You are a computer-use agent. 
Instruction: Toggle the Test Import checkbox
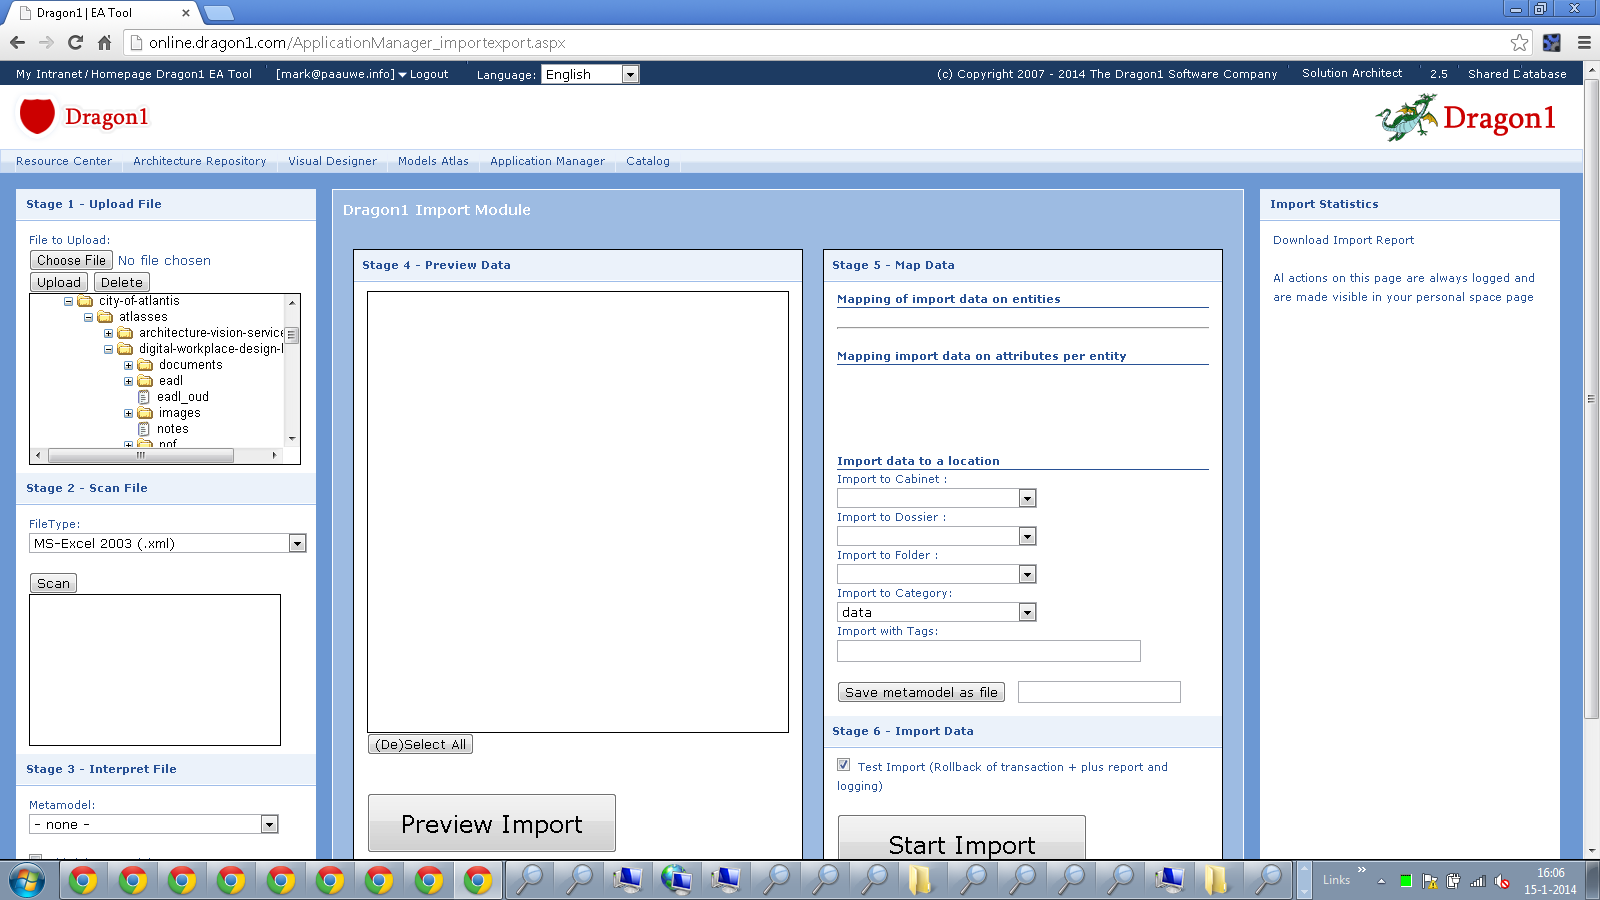844,765
